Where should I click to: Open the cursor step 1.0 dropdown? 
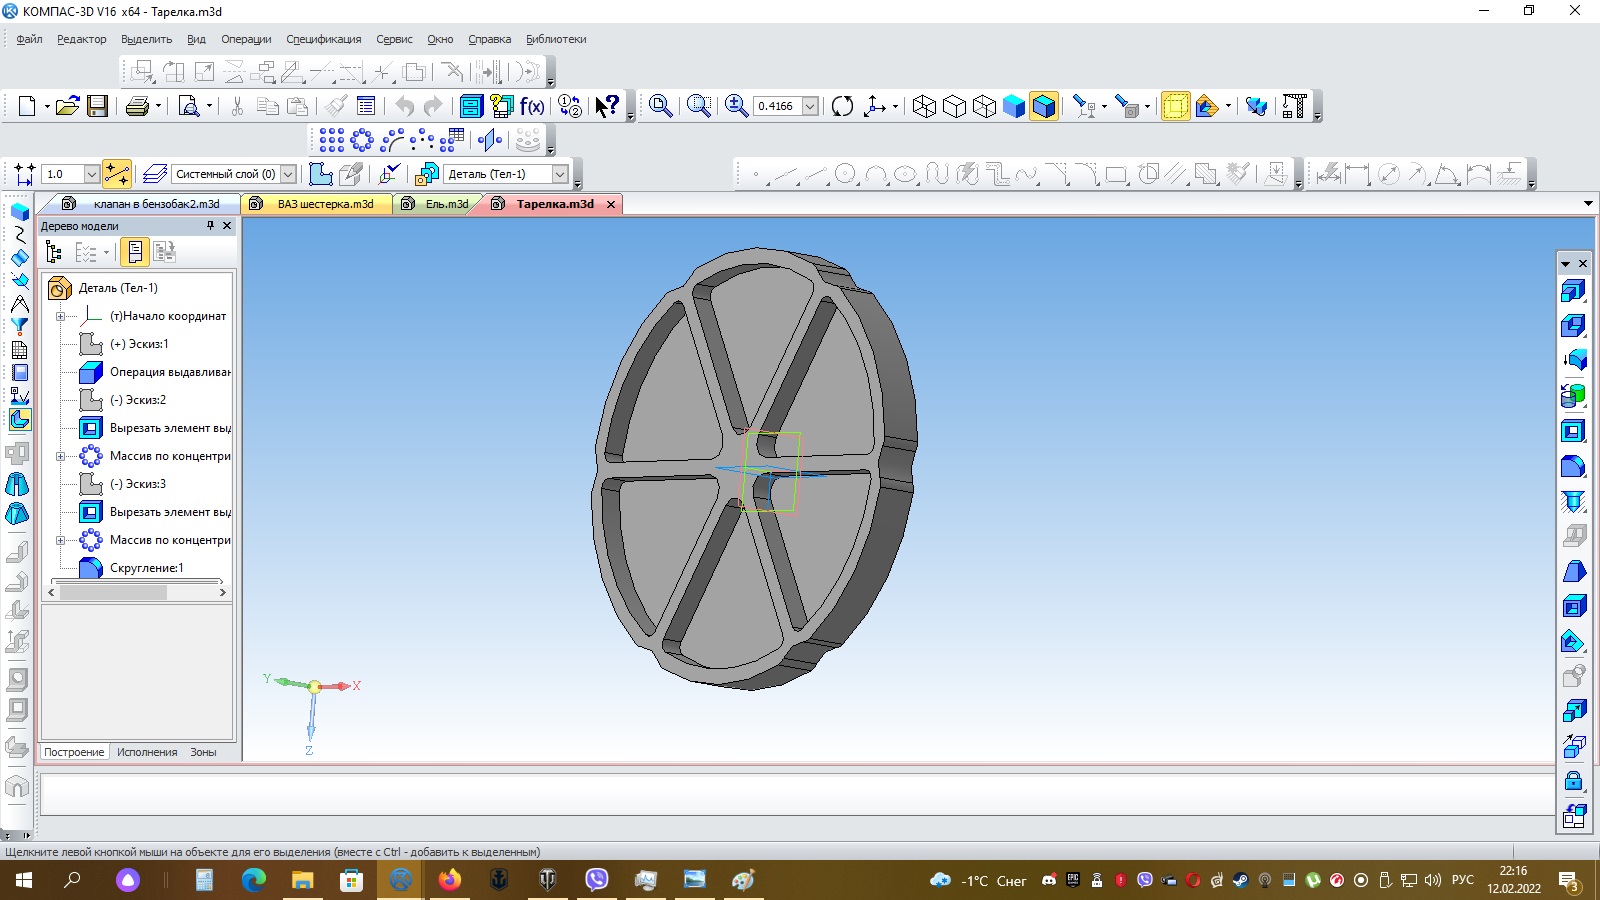click(x=91, y=174)
